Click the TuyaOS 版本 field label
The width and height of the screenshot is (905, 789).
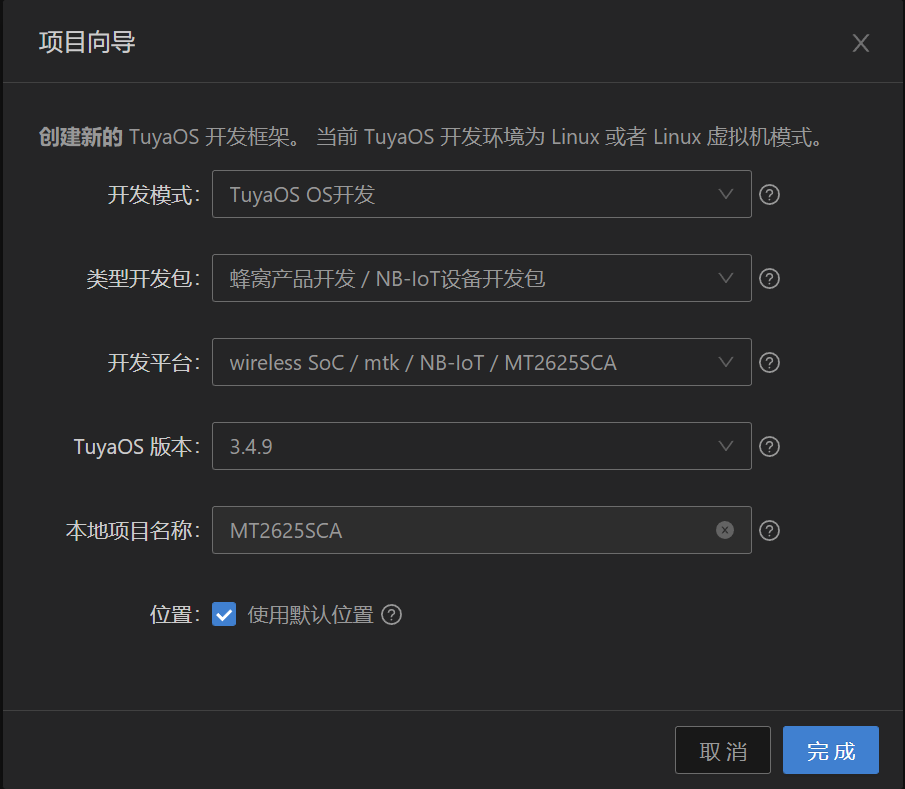(137, 447)
